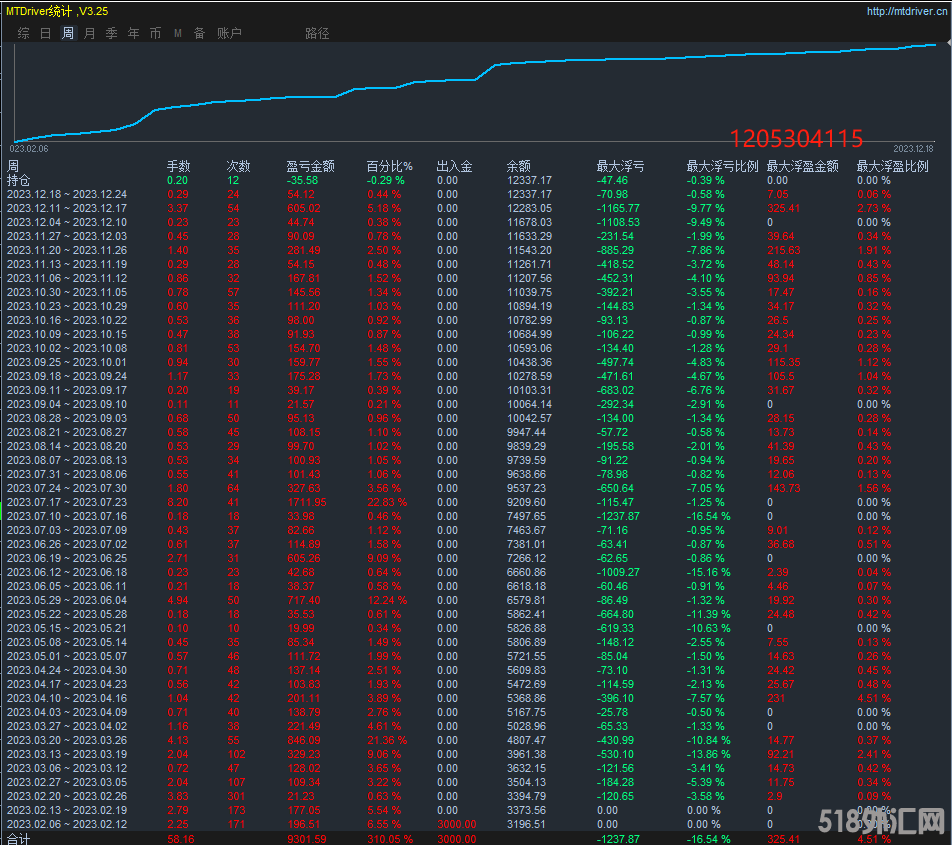Click profit value 1711.95

click(x=307, y=502)
